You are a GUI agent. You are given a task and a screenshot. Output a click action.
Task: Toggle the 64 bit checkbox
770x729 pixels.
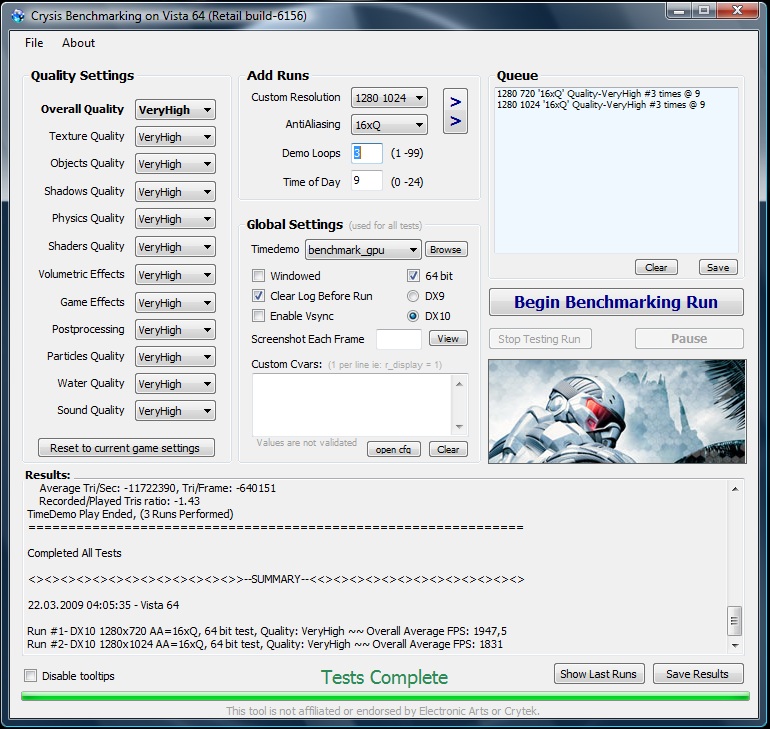(x=413, y=276)
